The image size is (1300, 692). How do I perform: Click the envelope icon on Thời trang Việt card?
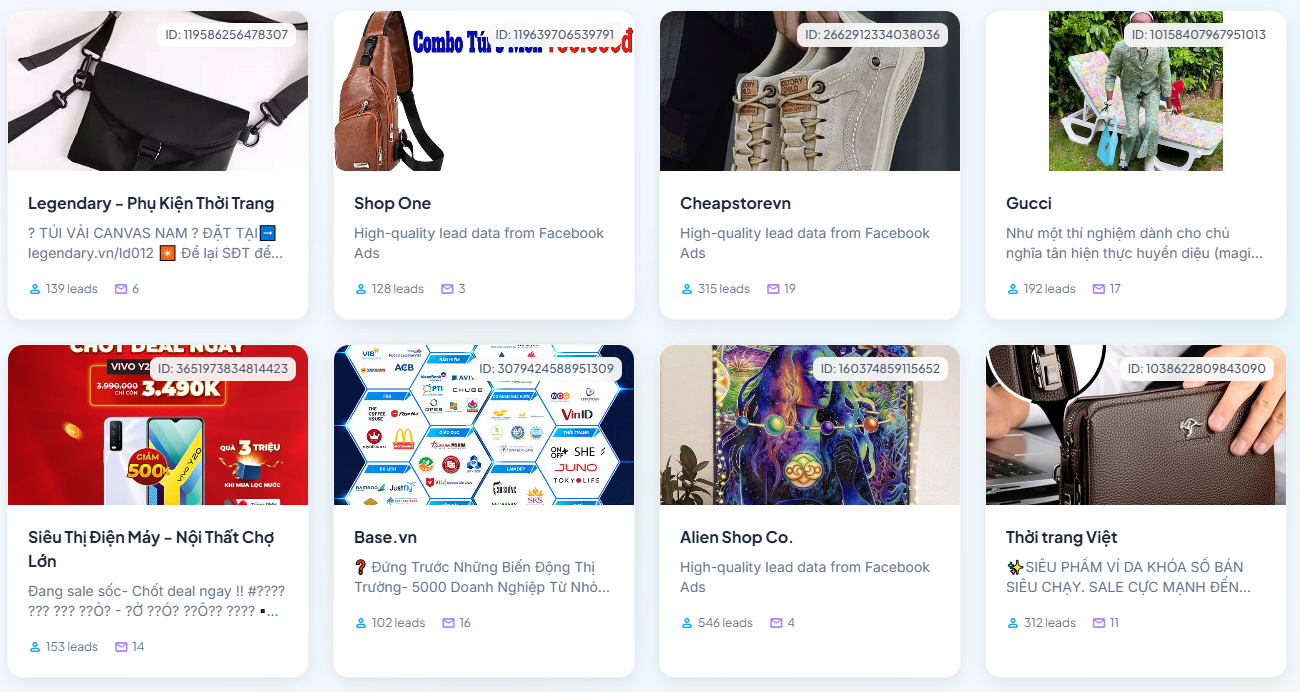click(1099, 623)
